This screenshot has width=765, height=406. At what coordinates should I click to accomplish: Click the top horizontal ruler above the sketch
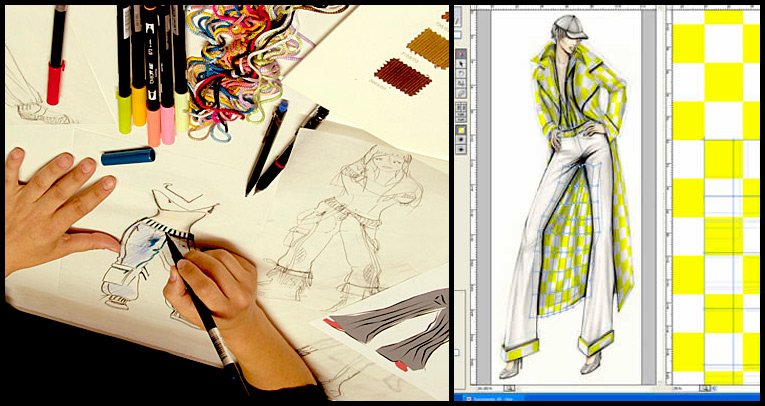point(560,8)
